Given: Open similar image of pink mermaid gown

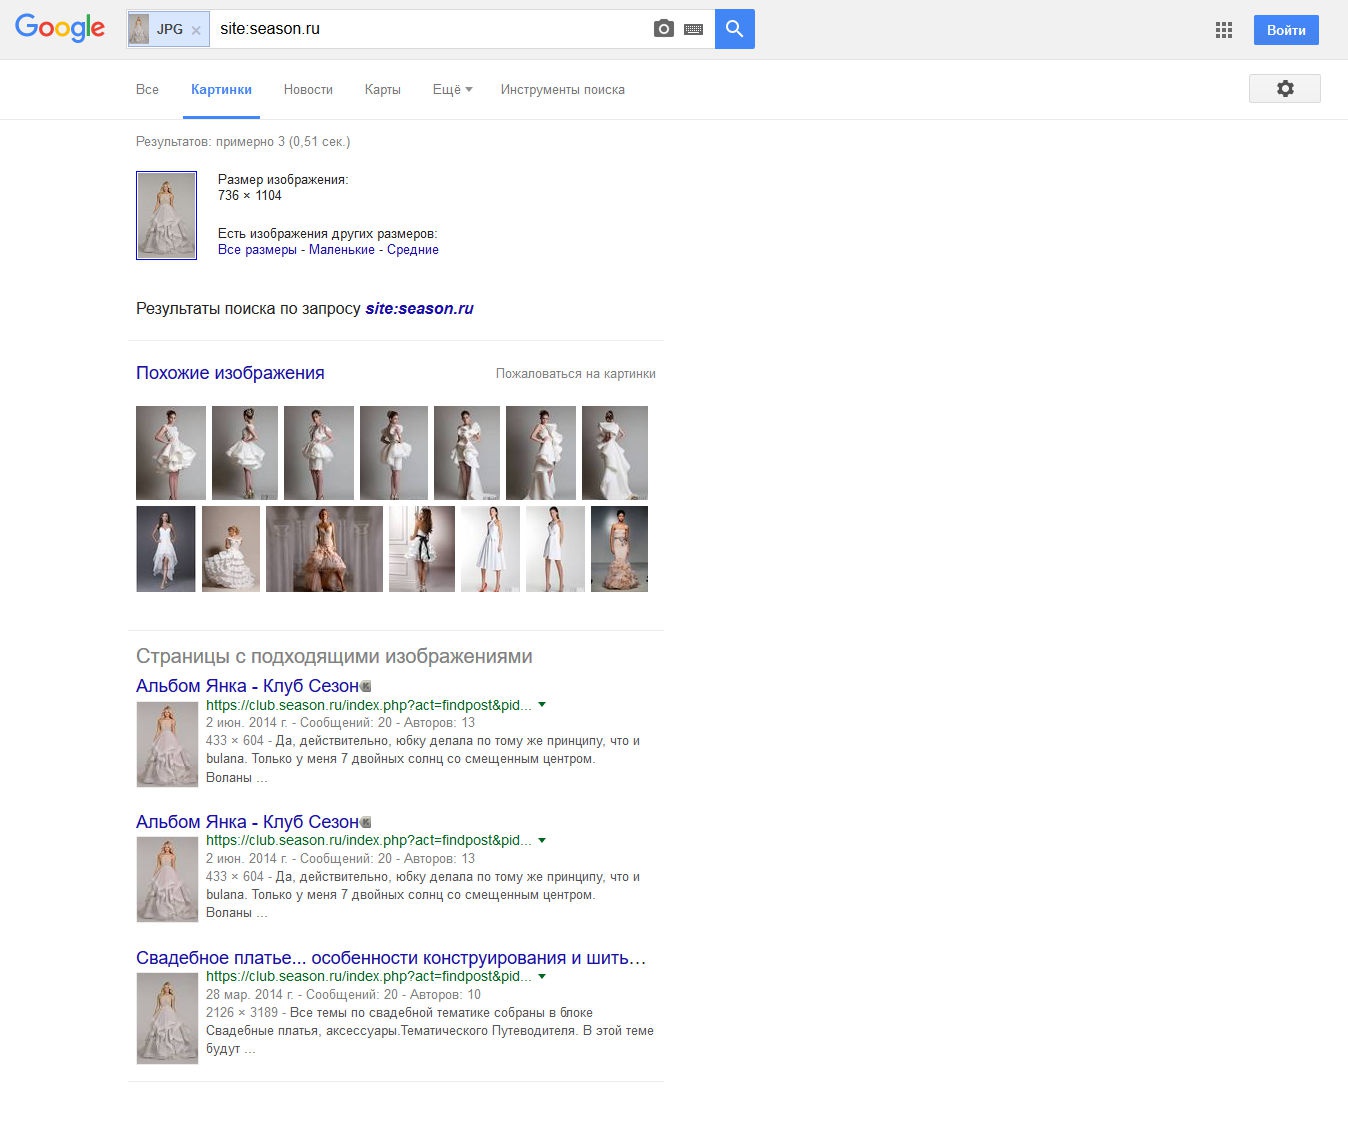Looking at the screenshot, I should tap(619, 549).
